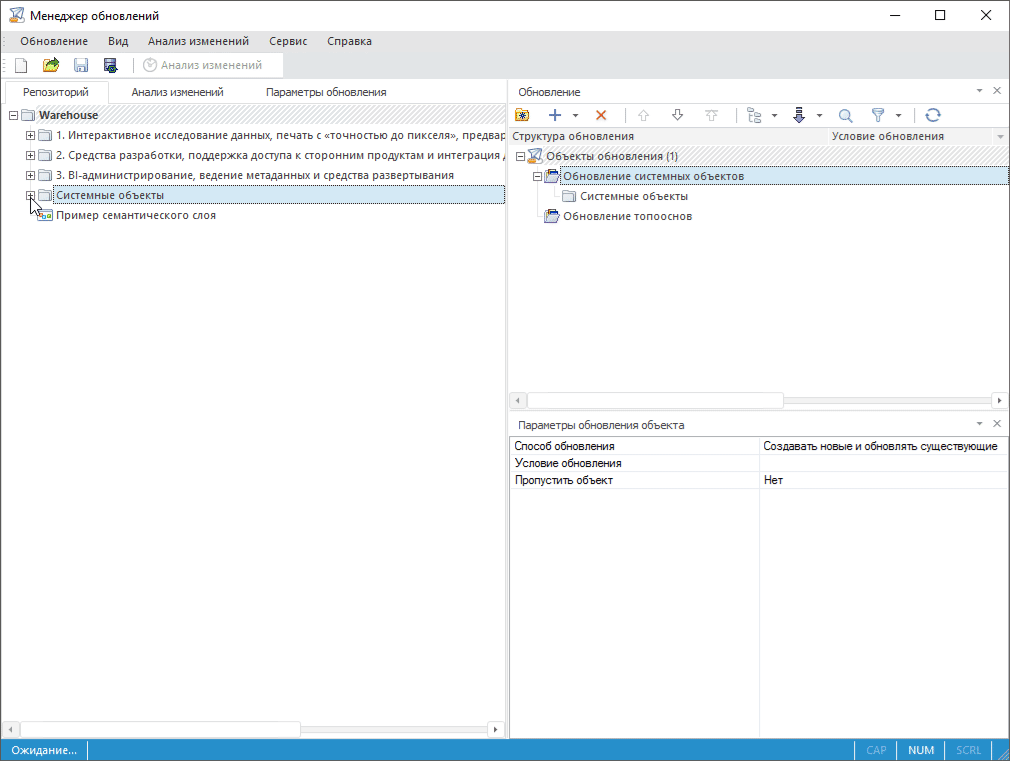
Task: Click the magnifier search icon in Обновление panel
Action: click(845, 116)
